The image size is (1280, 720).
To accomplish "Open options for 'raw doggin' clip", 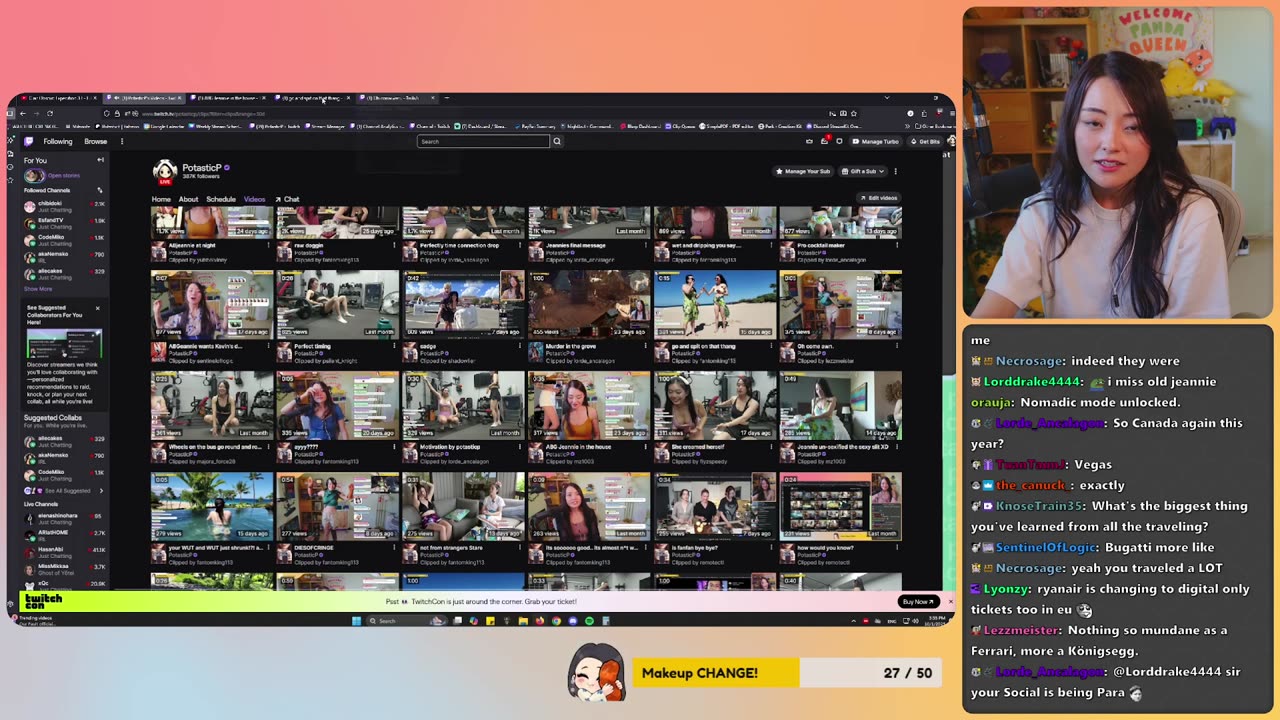I will click(x=396, y=245).
